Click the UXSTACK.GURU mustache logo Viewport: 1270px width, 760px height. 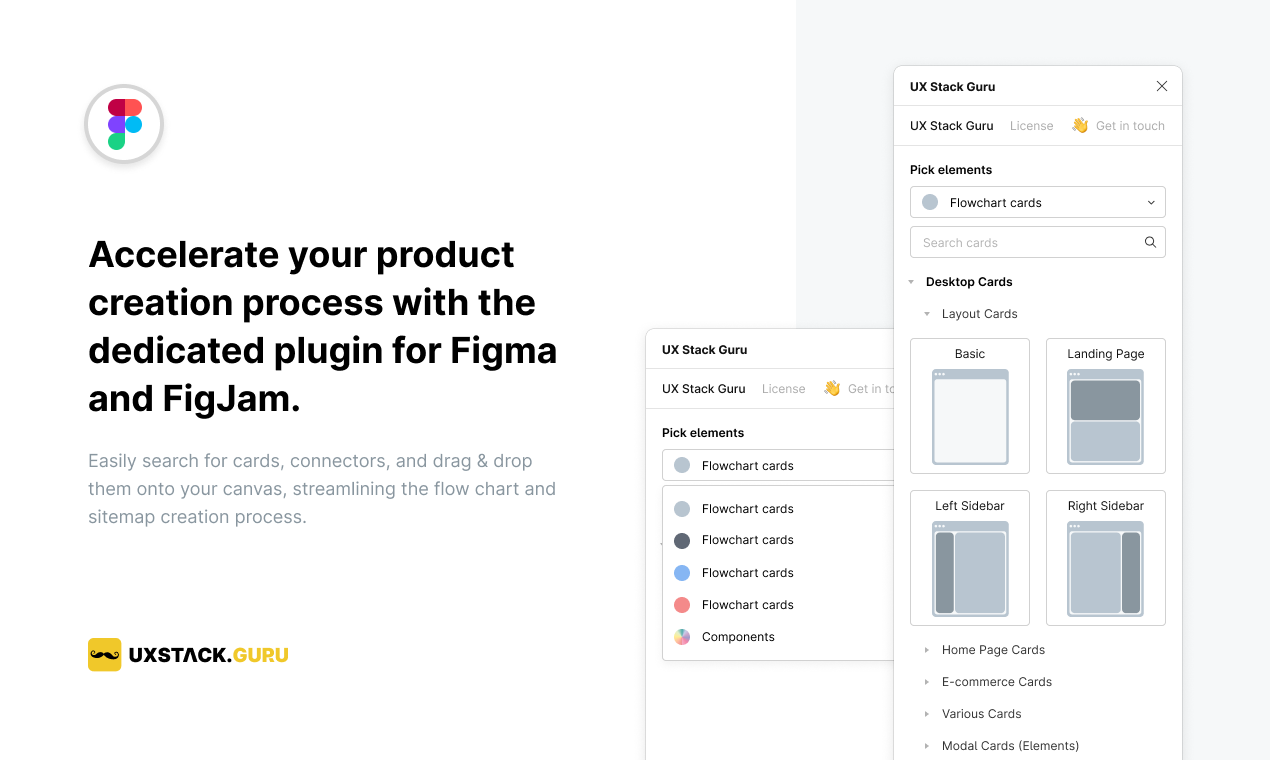point(105,655)
